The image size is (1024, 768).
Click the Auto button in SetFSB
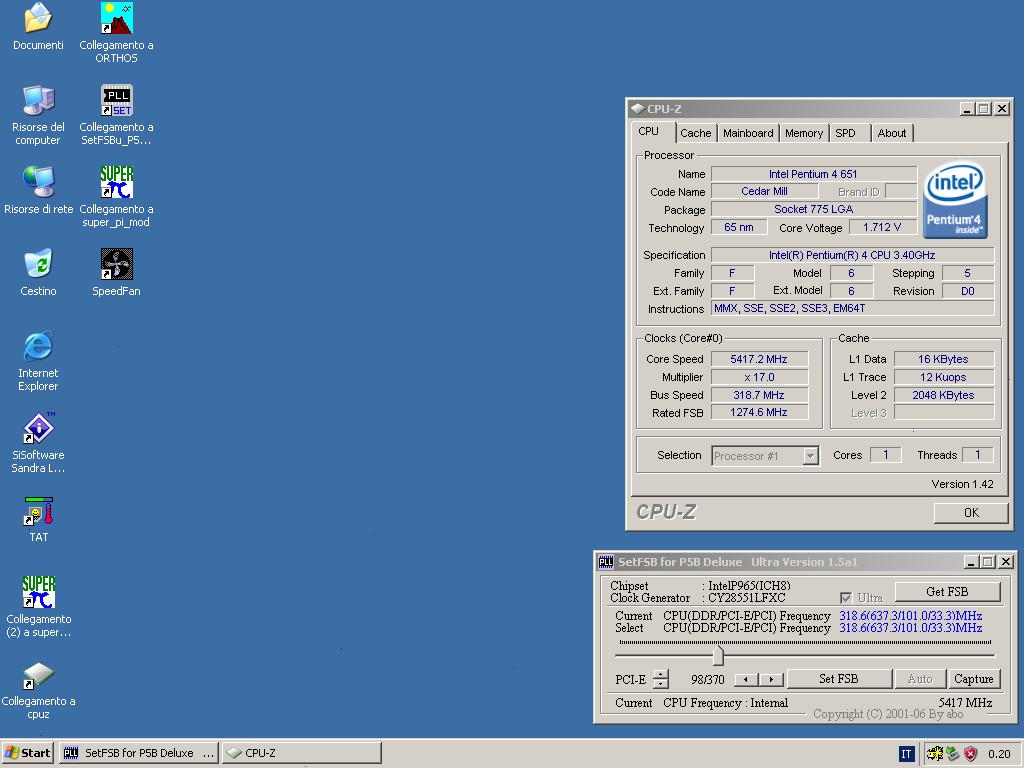pyautogui.click(x=920, y=679)
